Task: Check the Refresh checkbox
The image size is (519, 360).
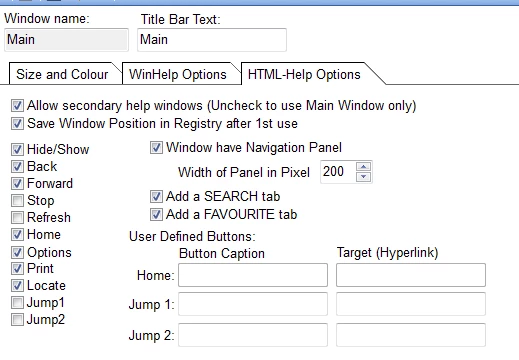Action: [x=17, y=218]
